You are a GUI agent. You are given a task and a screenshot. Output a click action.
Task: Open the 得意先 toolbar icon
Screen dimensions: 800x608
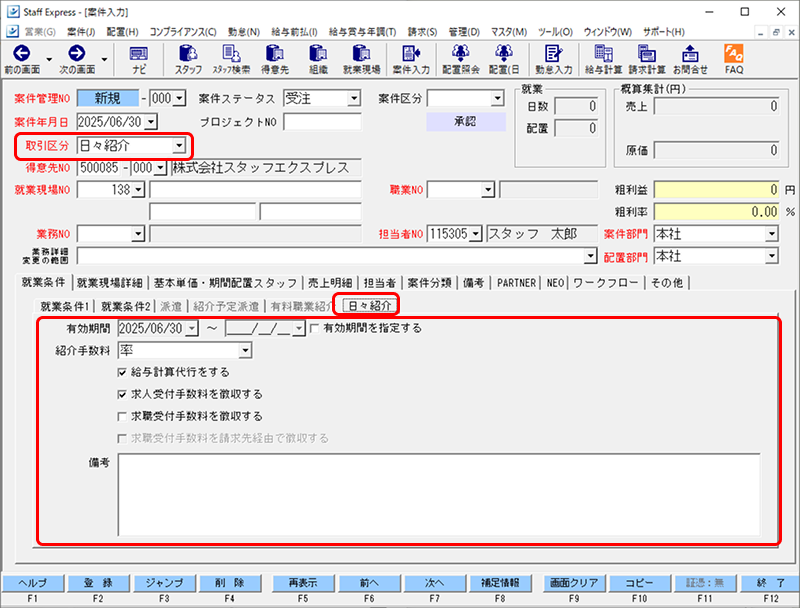click(275, 60)
